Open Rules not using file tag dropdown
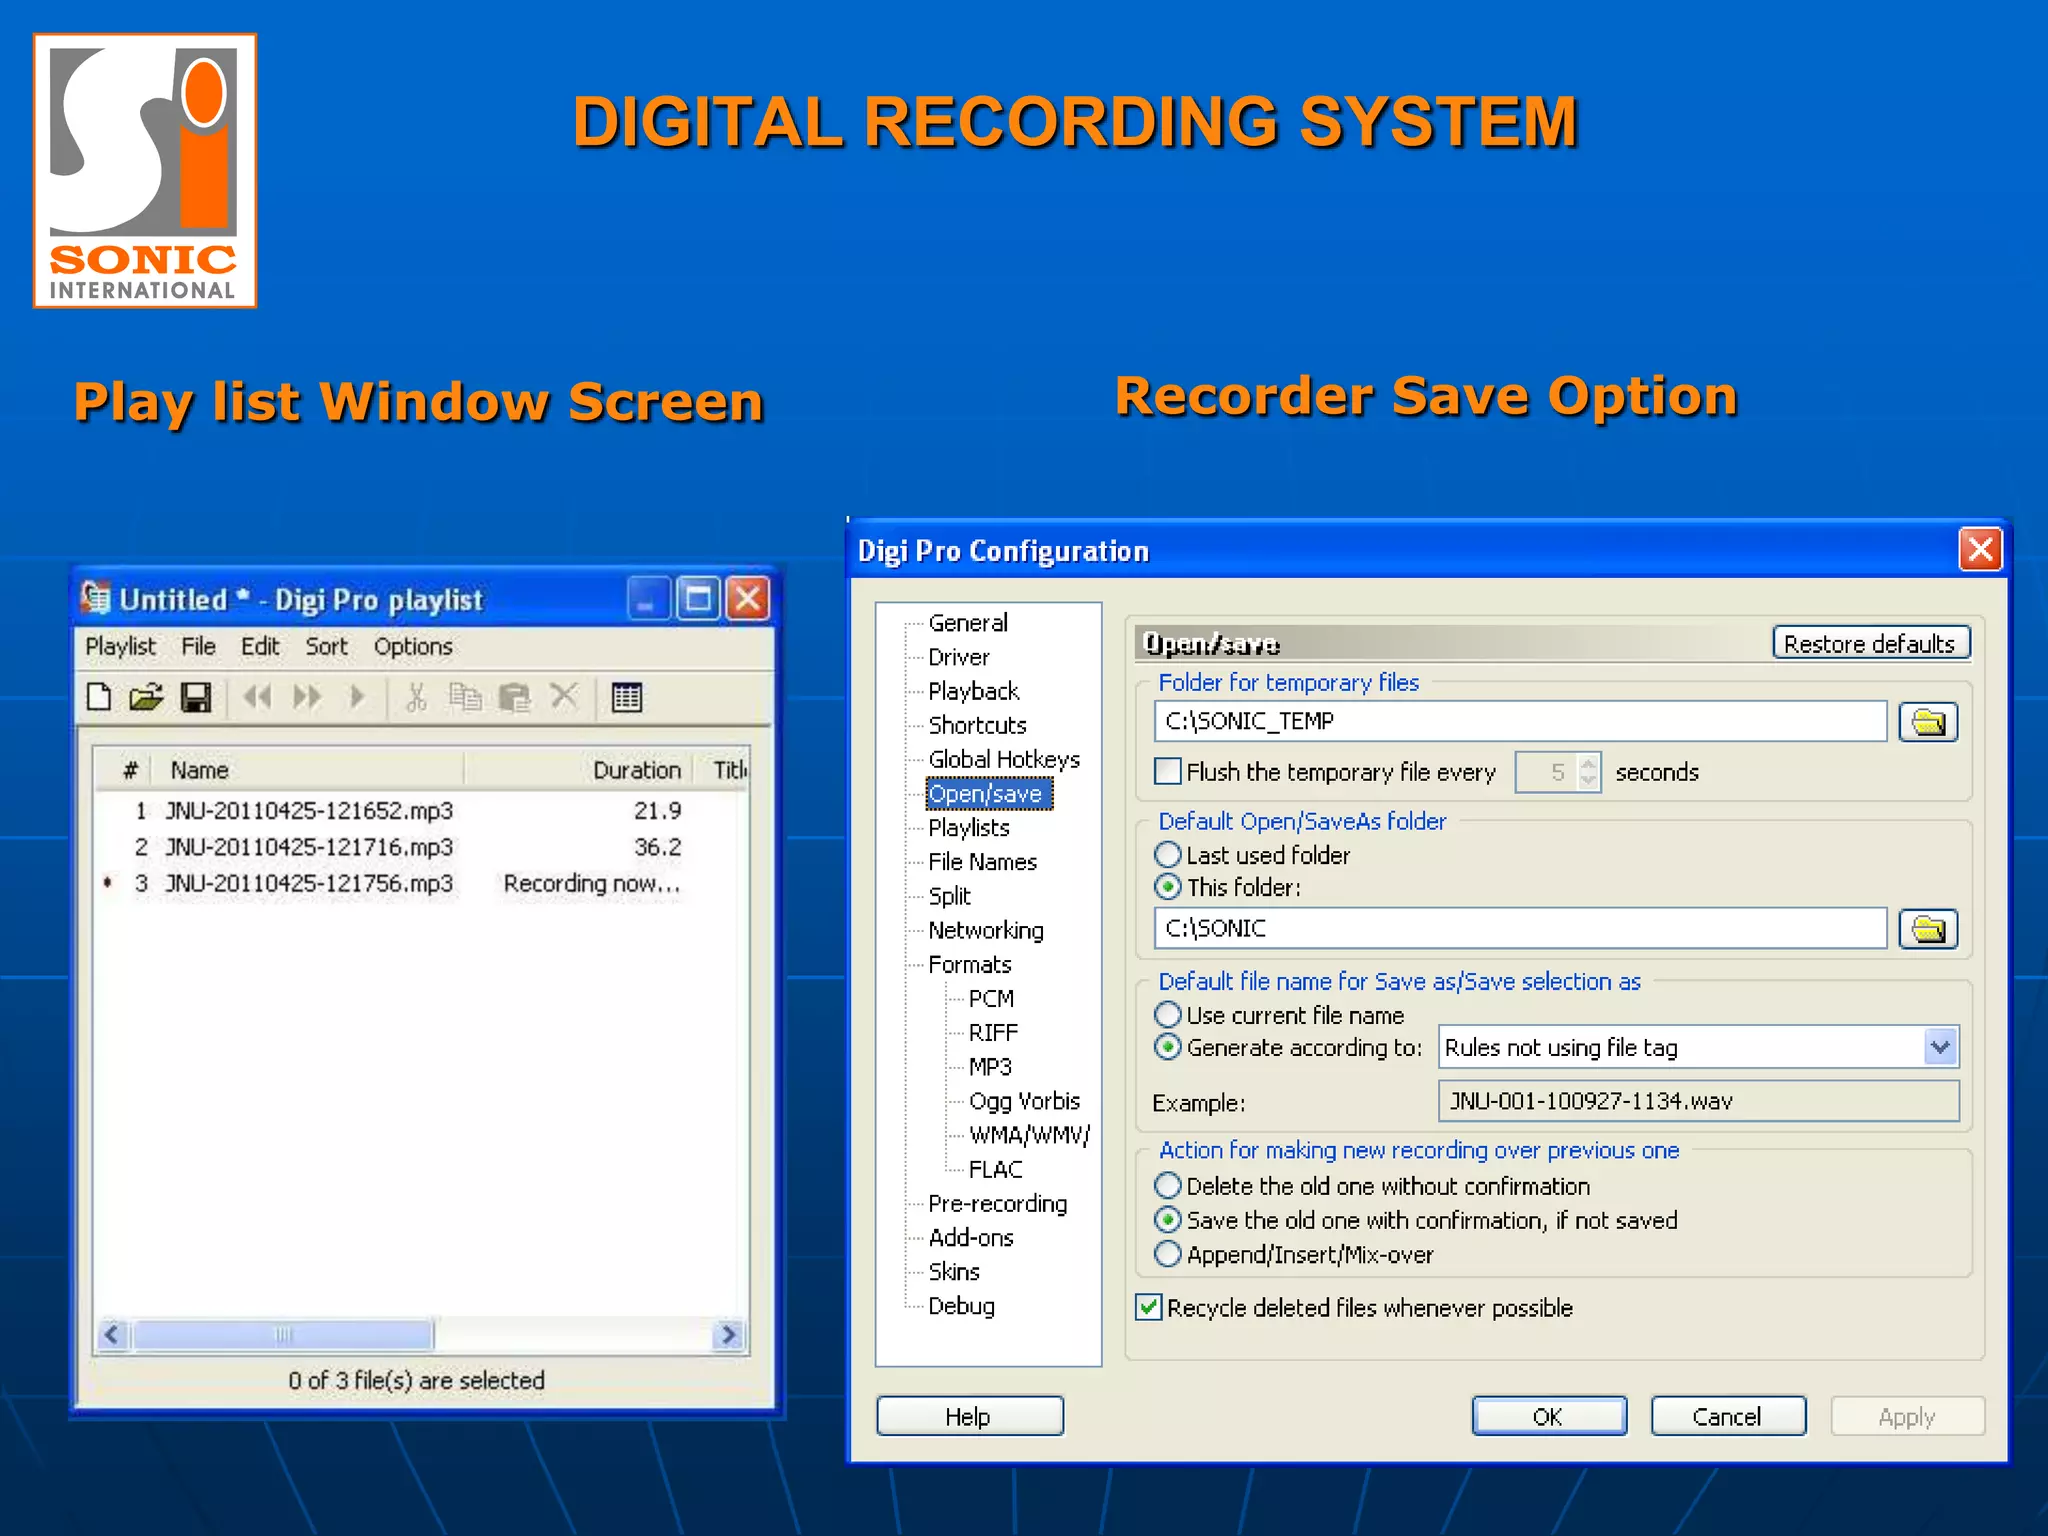 [1939, 1047]
